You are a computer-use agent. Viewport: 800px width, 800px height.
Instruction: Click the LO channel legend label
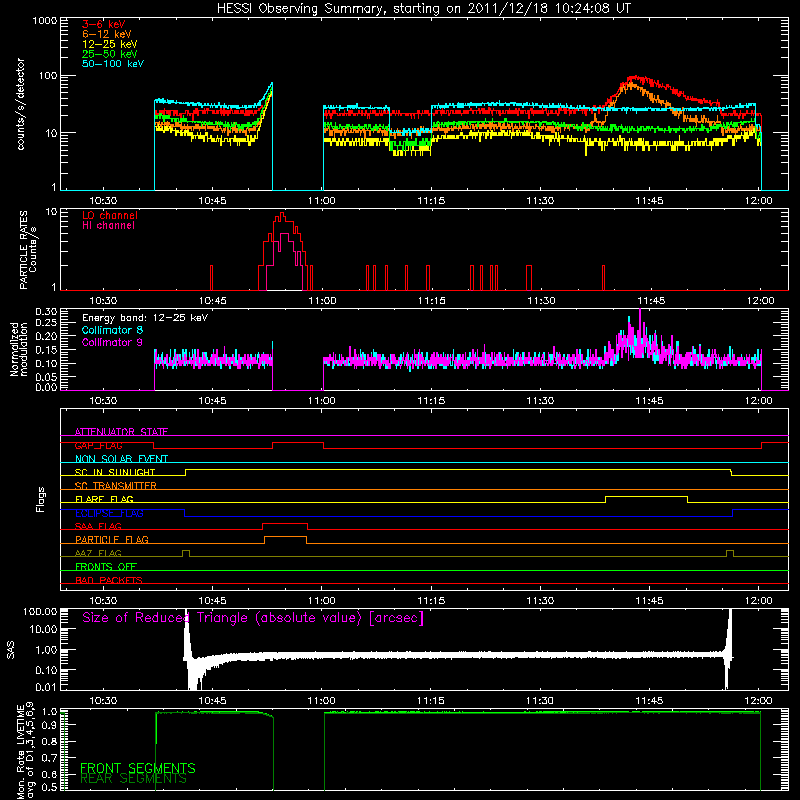pyautogui.click(x=110, y=215)
